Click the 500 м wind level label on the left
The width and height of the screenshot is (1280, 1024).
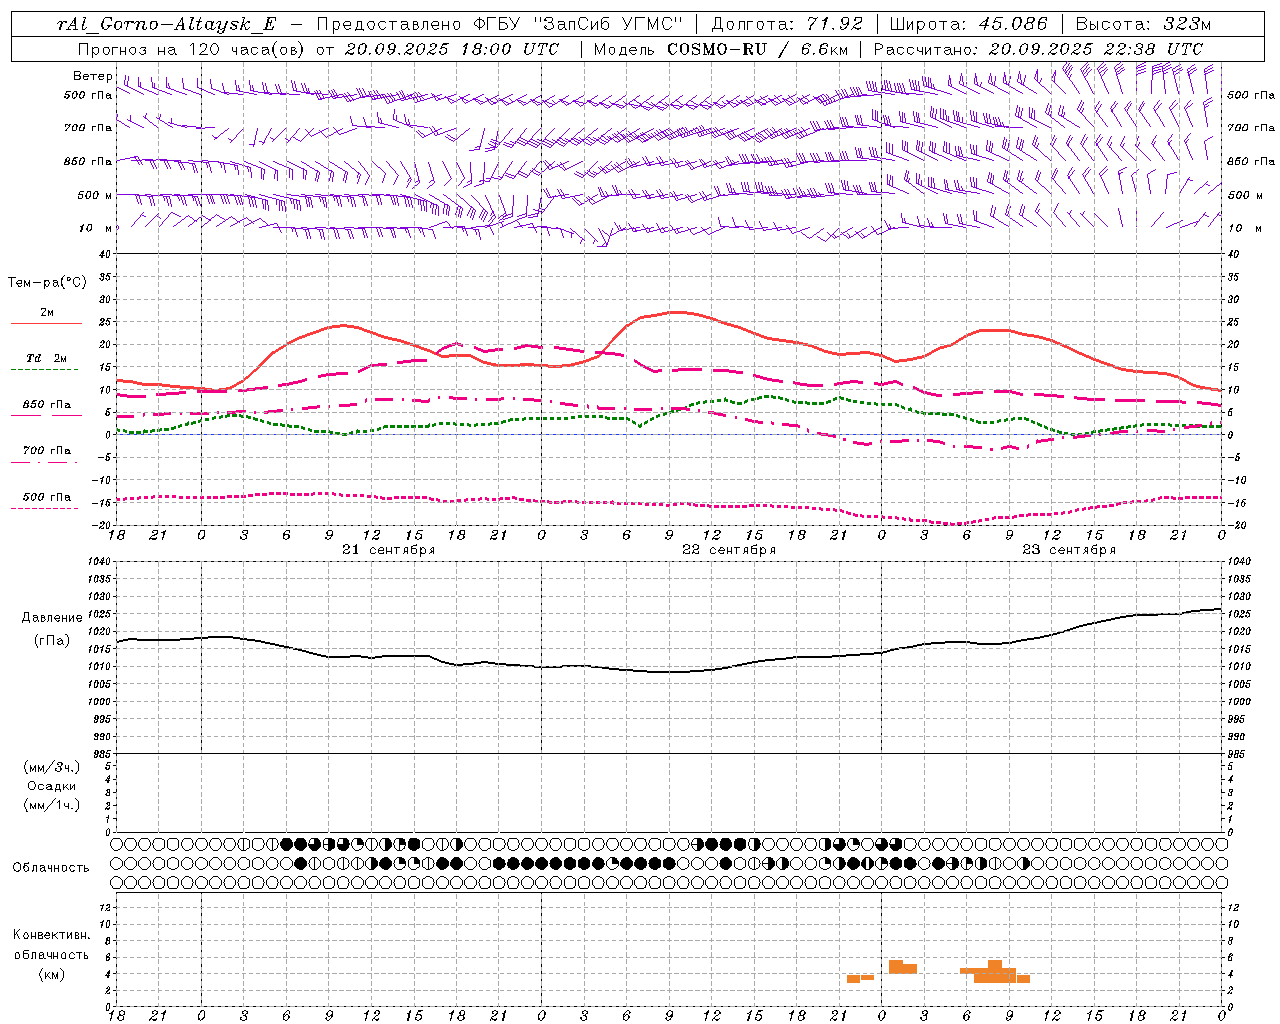point(95,195)
